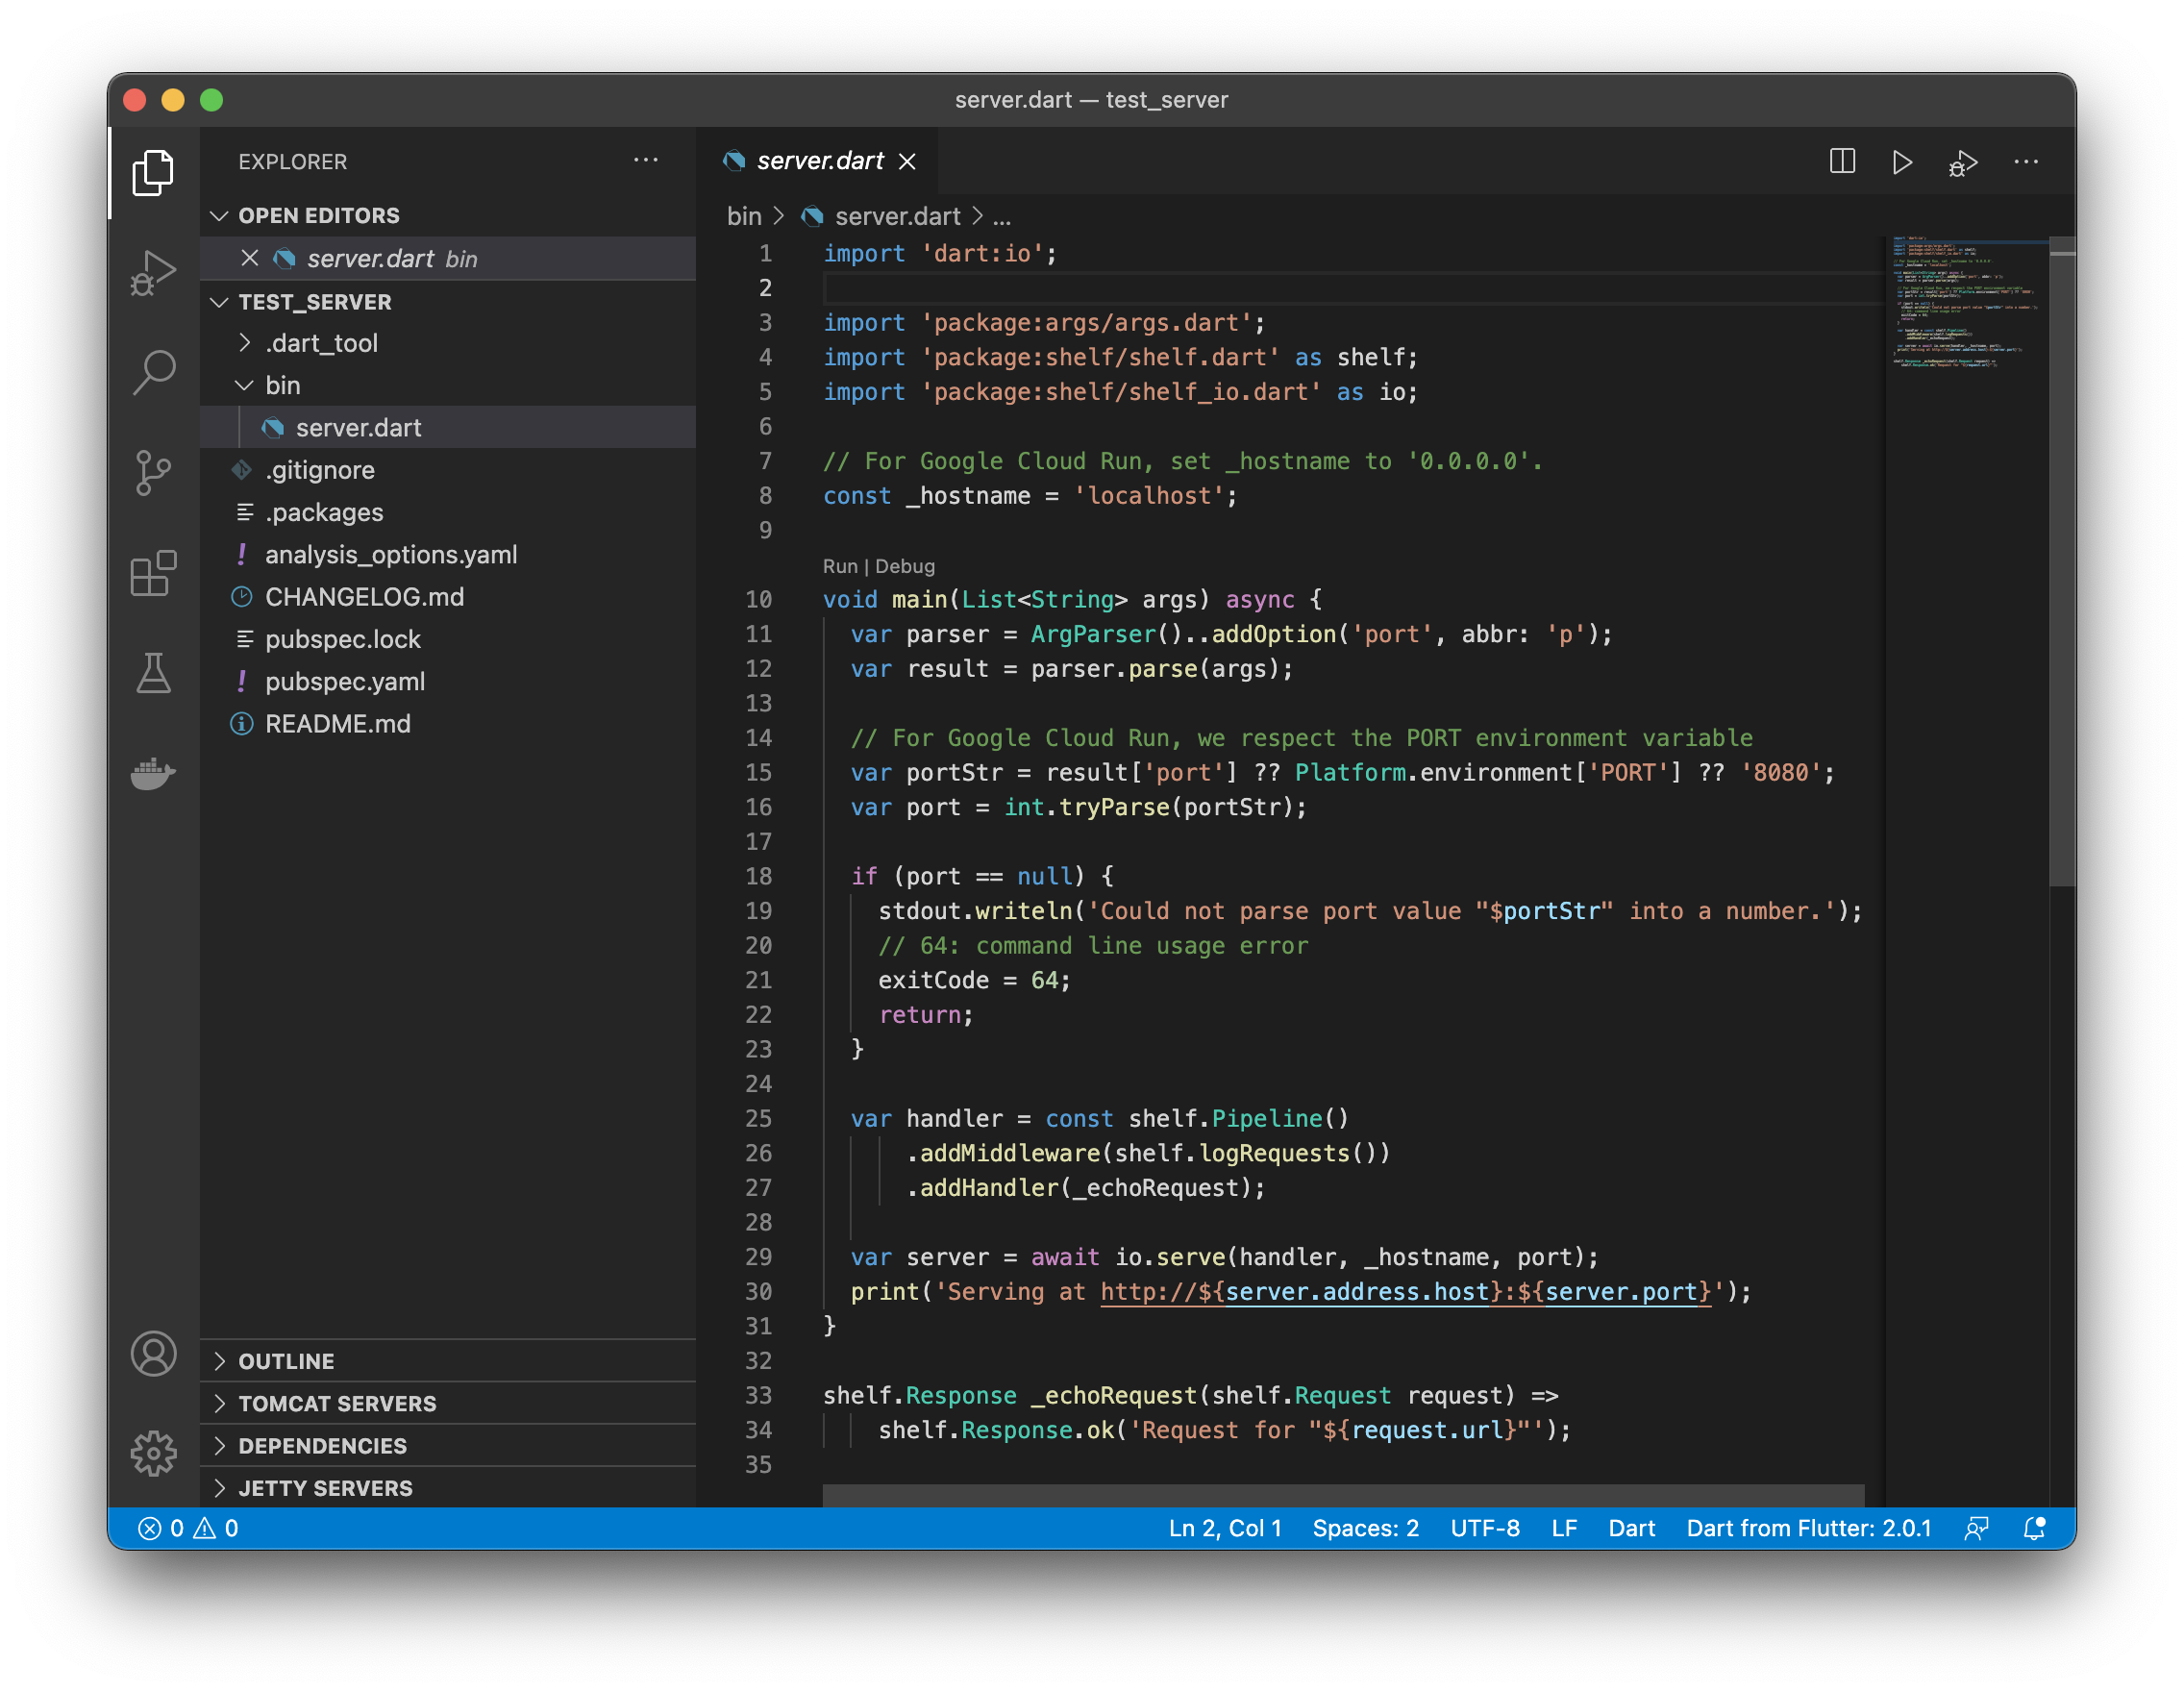The image size is (2184, 1692).
Task: Click the localhost URL link on line 30
Action: [x=1405, y=1292]
